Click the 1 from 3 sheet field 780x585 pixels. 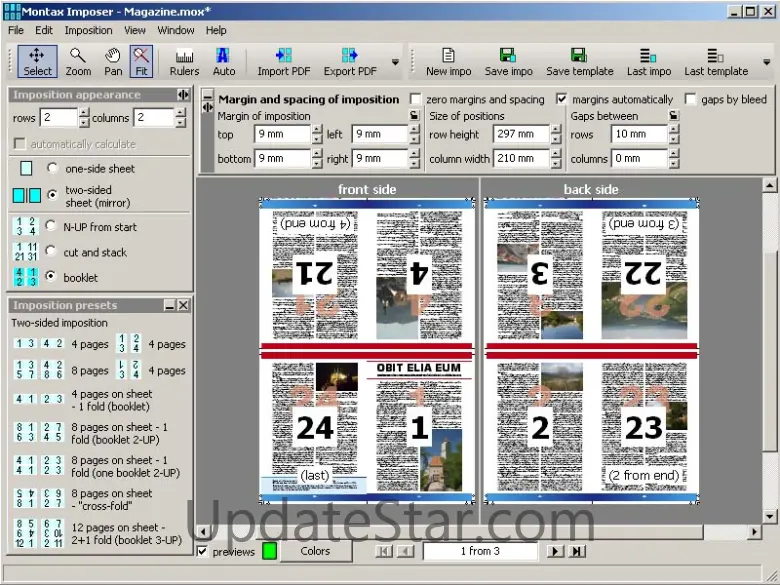[x=480, y=551]
